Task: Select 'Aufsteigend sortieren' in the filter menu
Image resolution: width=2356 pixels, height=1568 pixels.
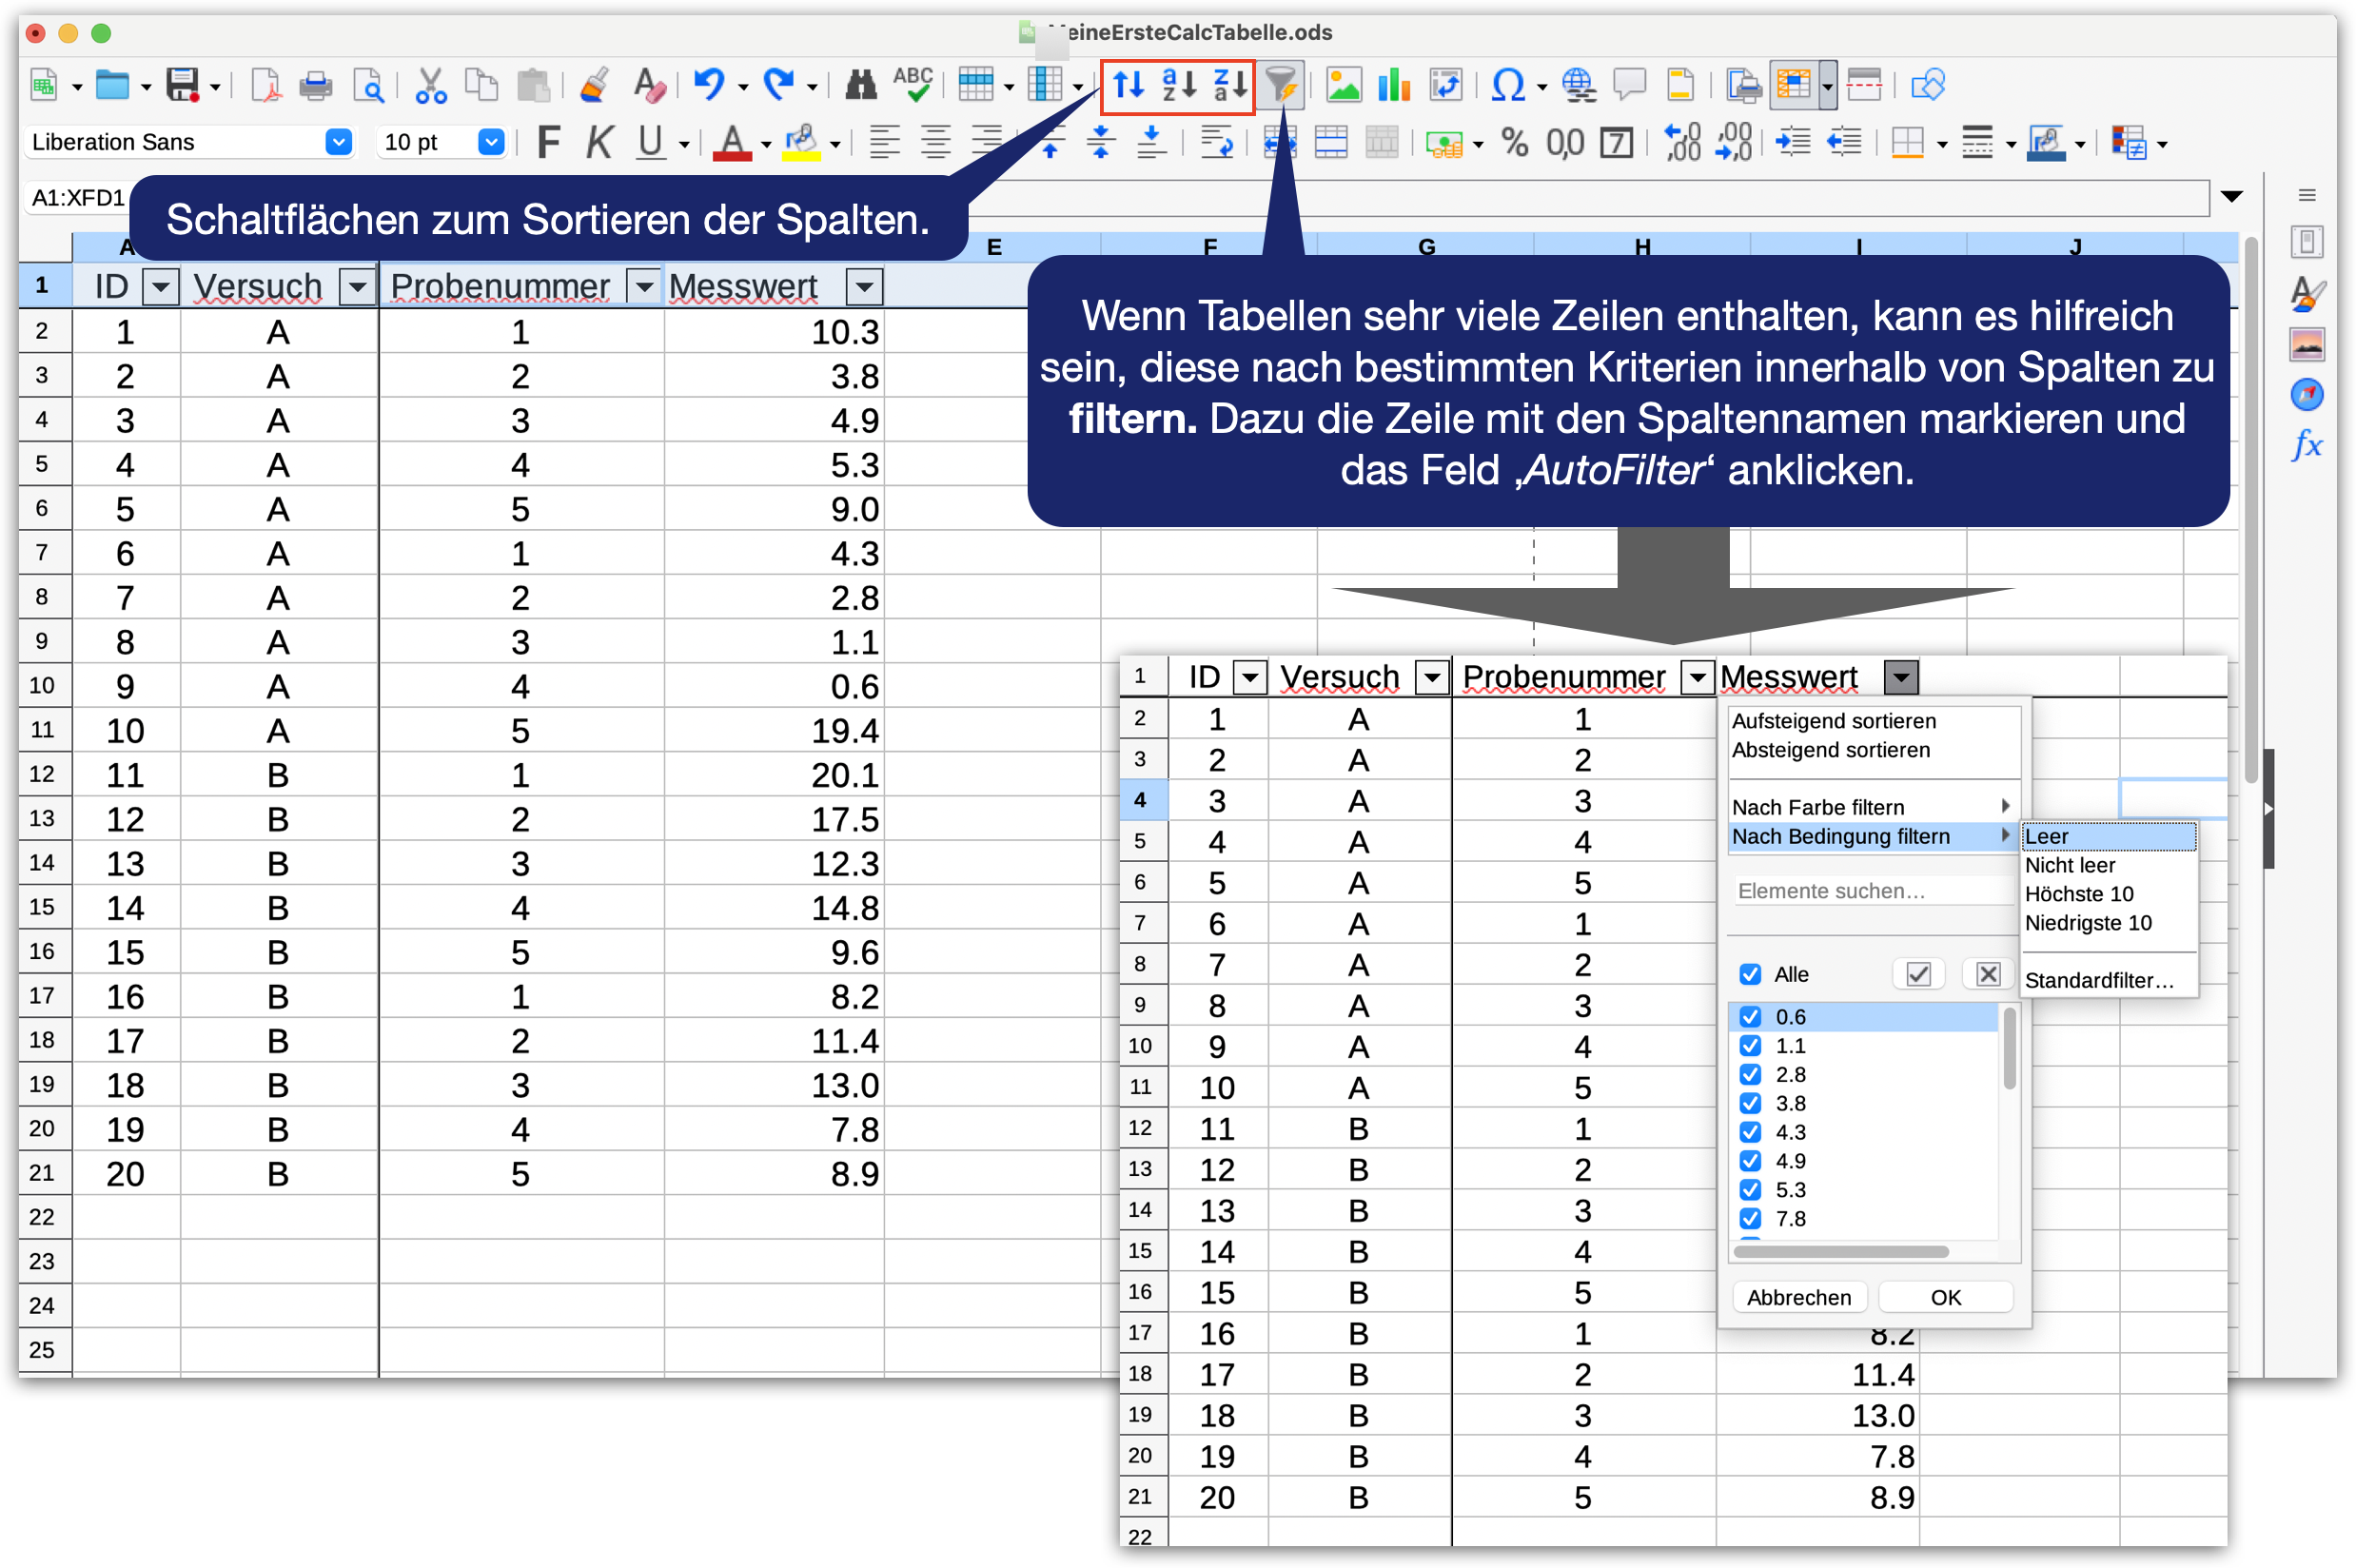Action: (x=1833, y=721)
